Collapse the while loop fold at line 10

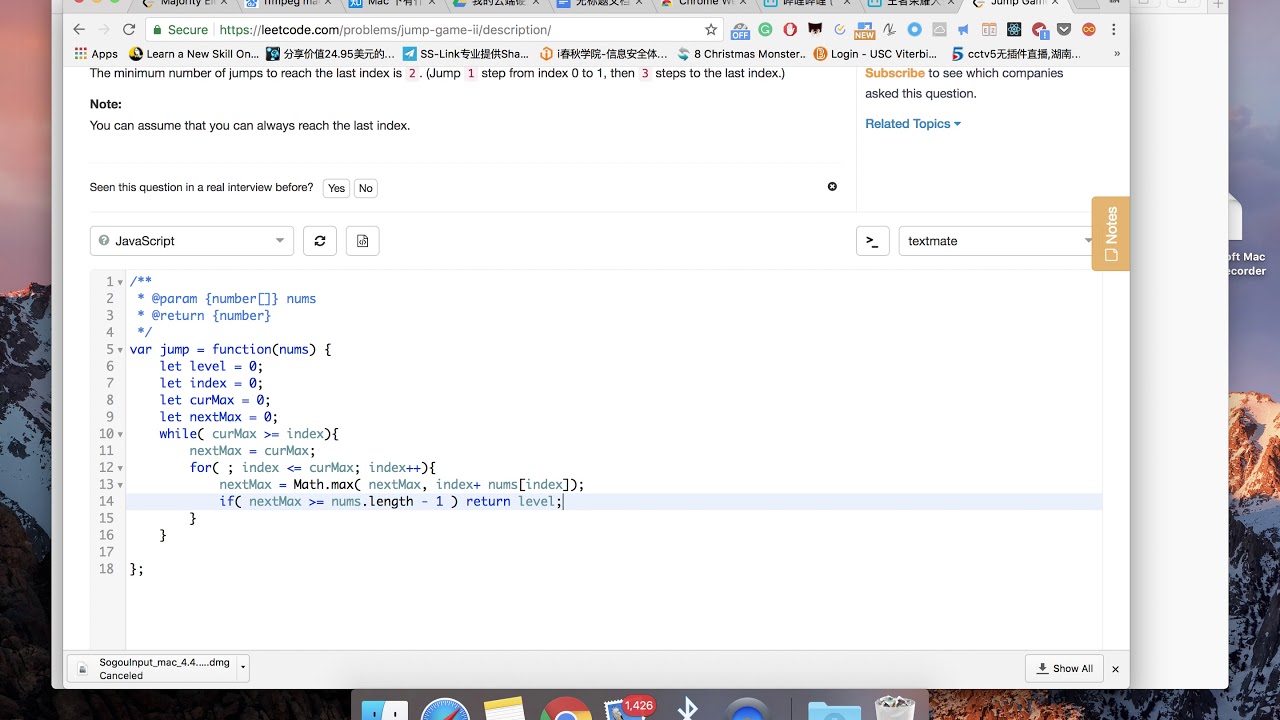120,434
